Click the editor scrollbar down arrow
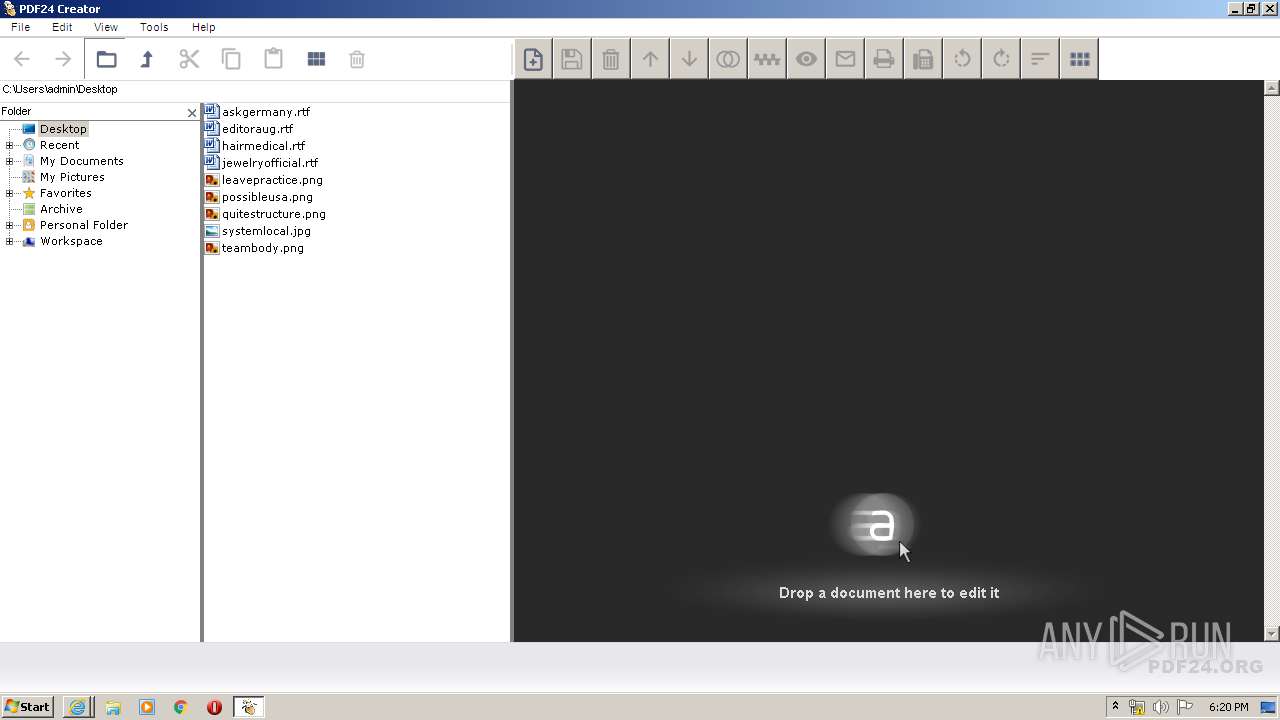This screenshot has width=1280, height=720. click(x=1272, y=634)
